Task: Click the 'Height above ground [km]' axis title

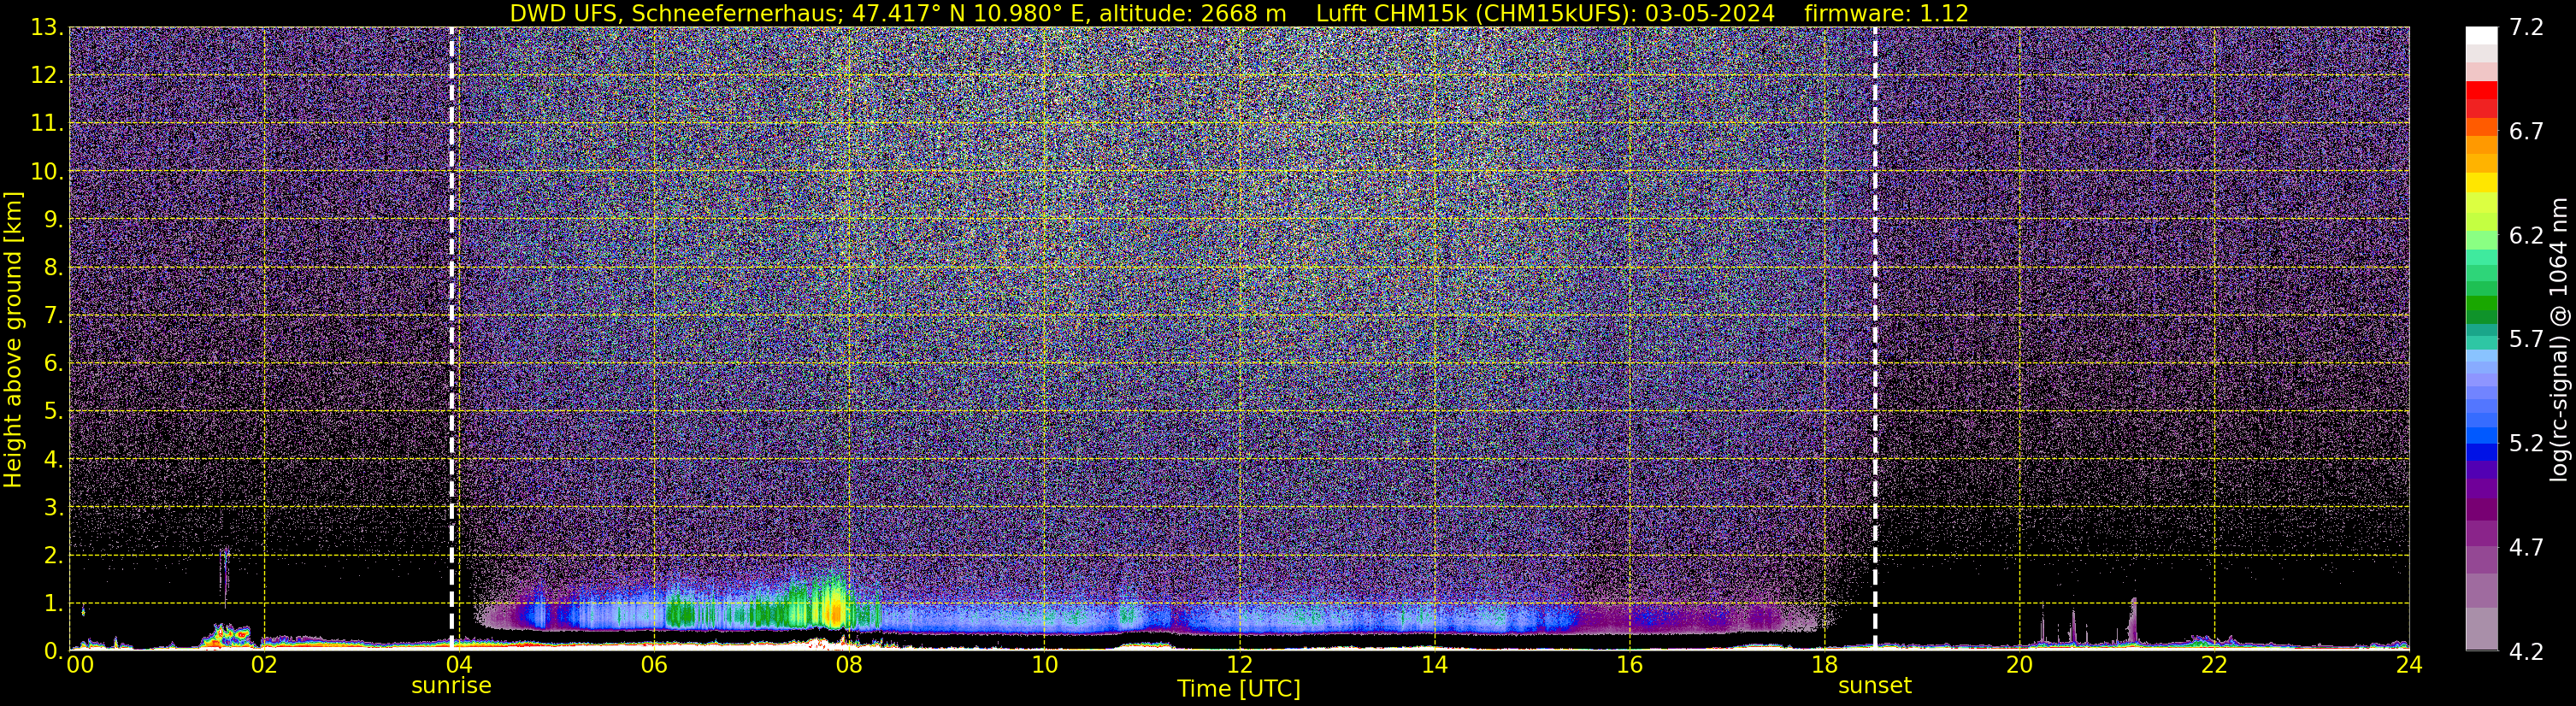Action: (x=13, y=339)
